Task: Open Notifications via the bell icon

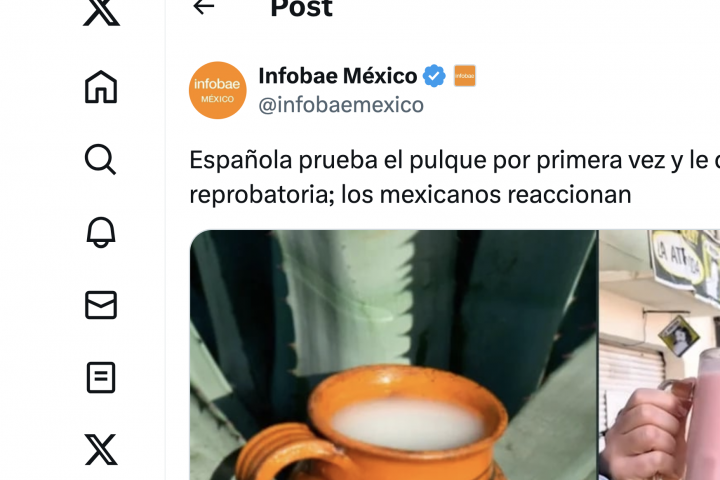Action: point(101,232)
